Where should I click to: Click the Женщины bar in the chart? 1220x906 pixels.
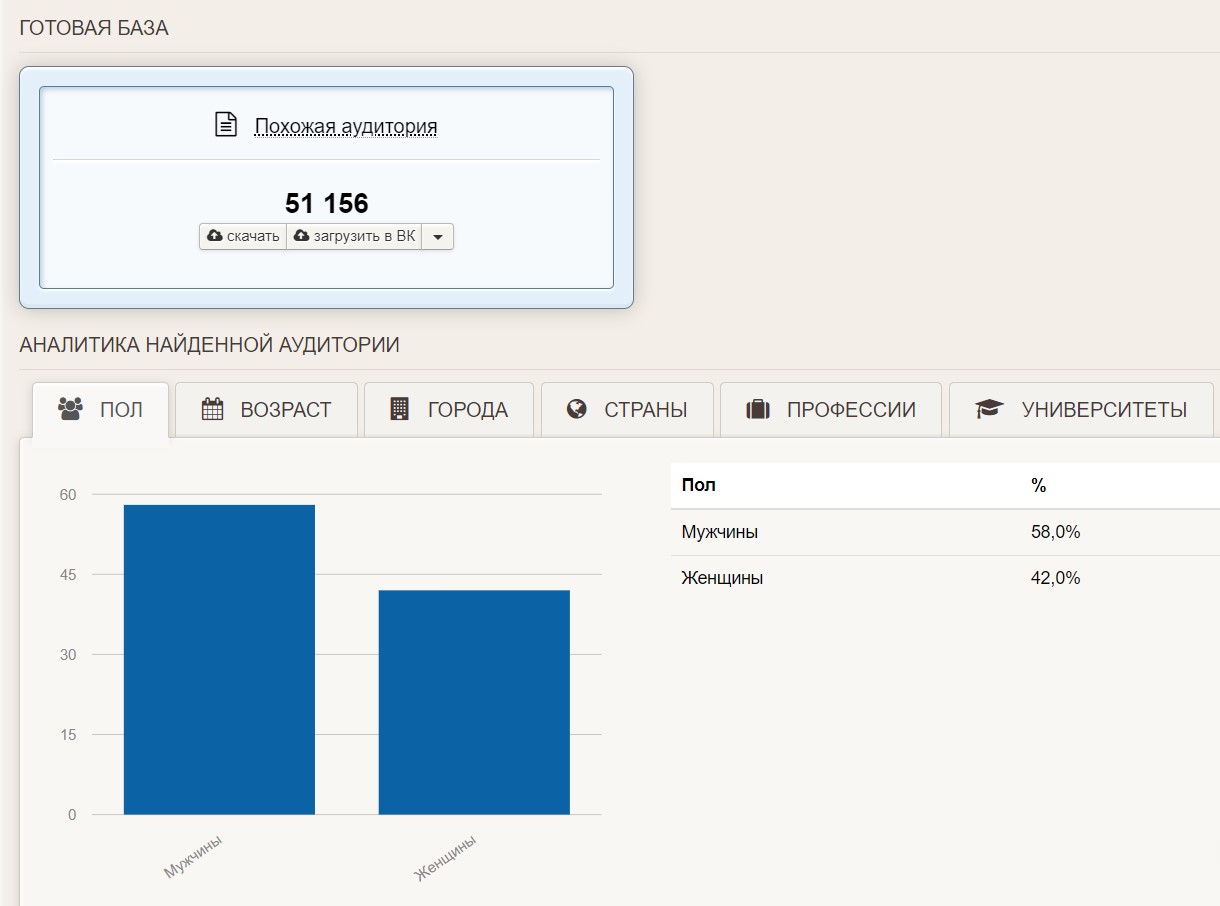[474, 702]
